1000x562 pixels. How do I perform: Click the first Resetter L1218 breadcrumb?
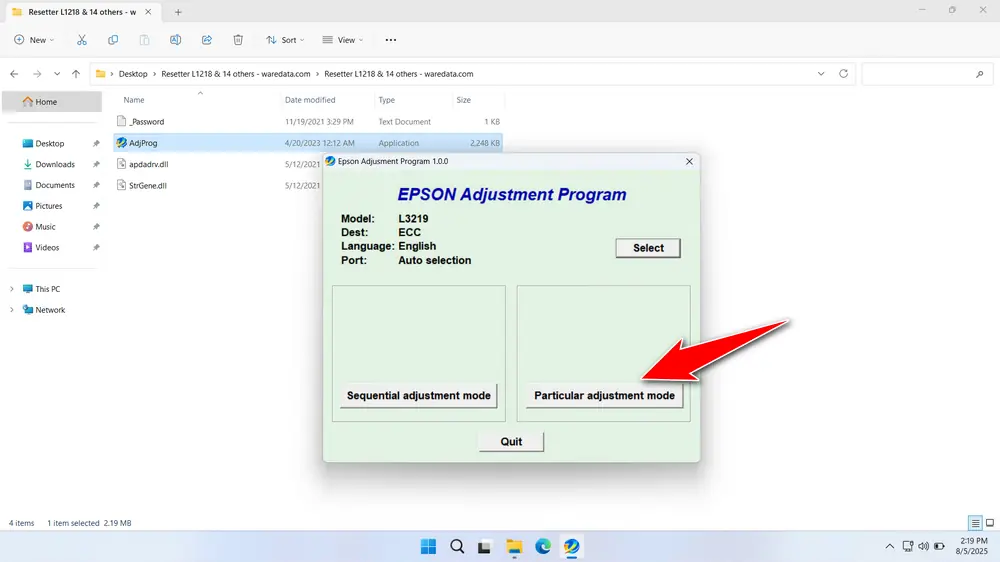tap(235, 74)
